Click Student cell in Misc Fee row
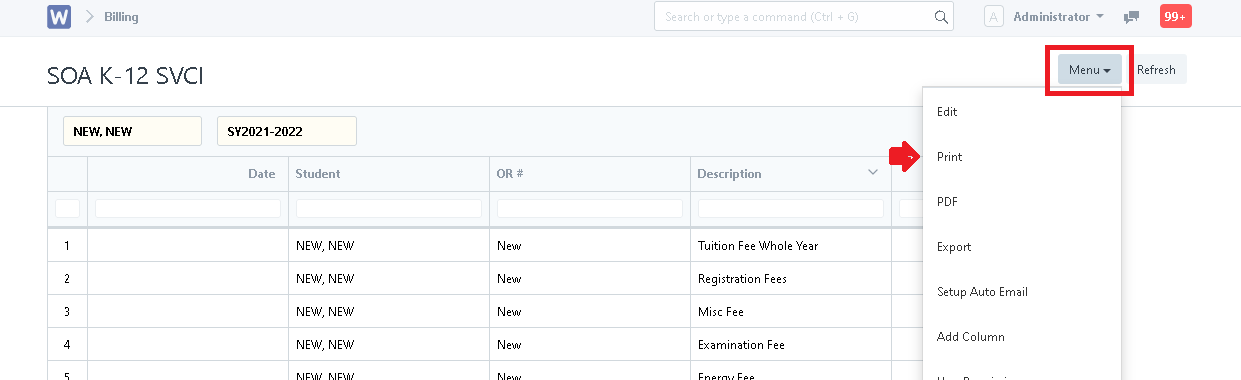Screen dimensions: 1241x380 coord(389,312)
